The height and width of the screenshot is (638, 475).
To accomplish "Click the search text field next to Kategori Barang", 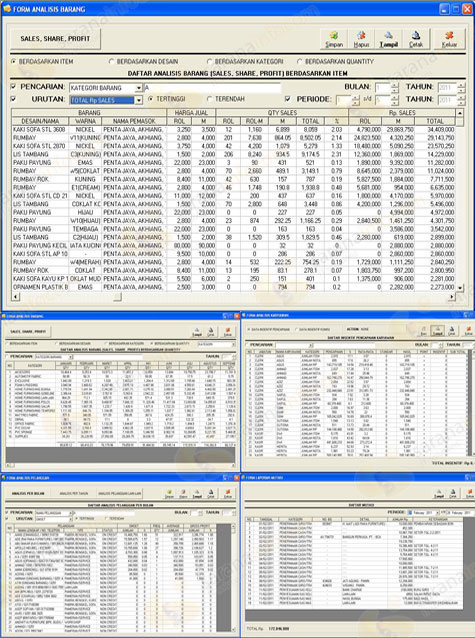I will coord(212,88).
